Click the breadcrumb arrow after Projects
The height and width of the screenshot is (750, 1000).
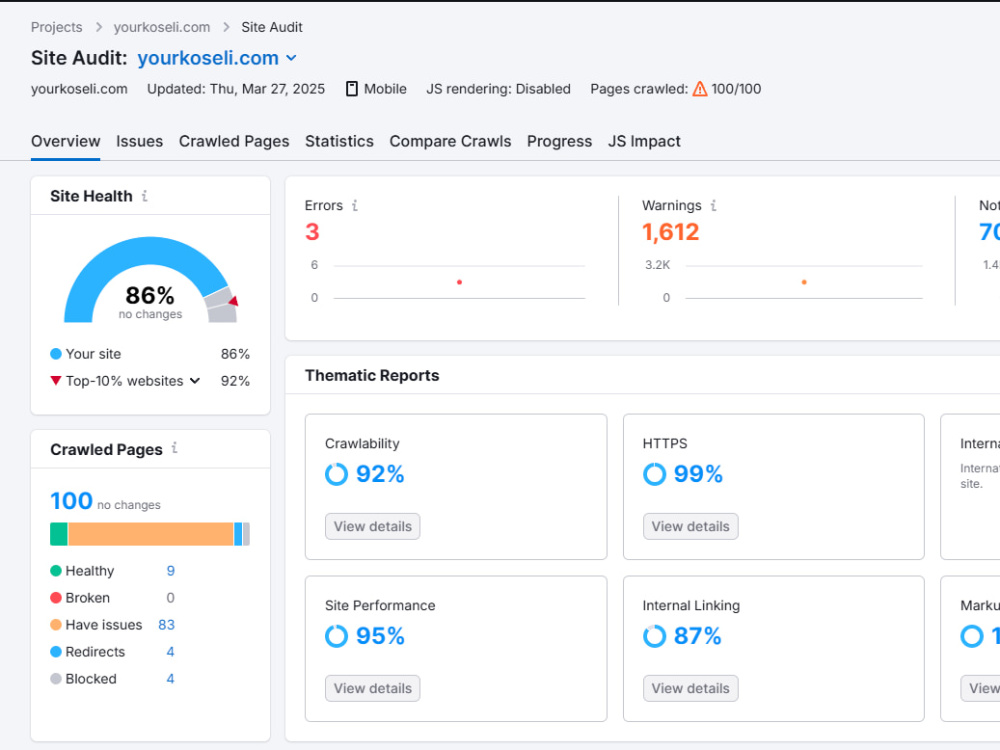pos(98,27)
